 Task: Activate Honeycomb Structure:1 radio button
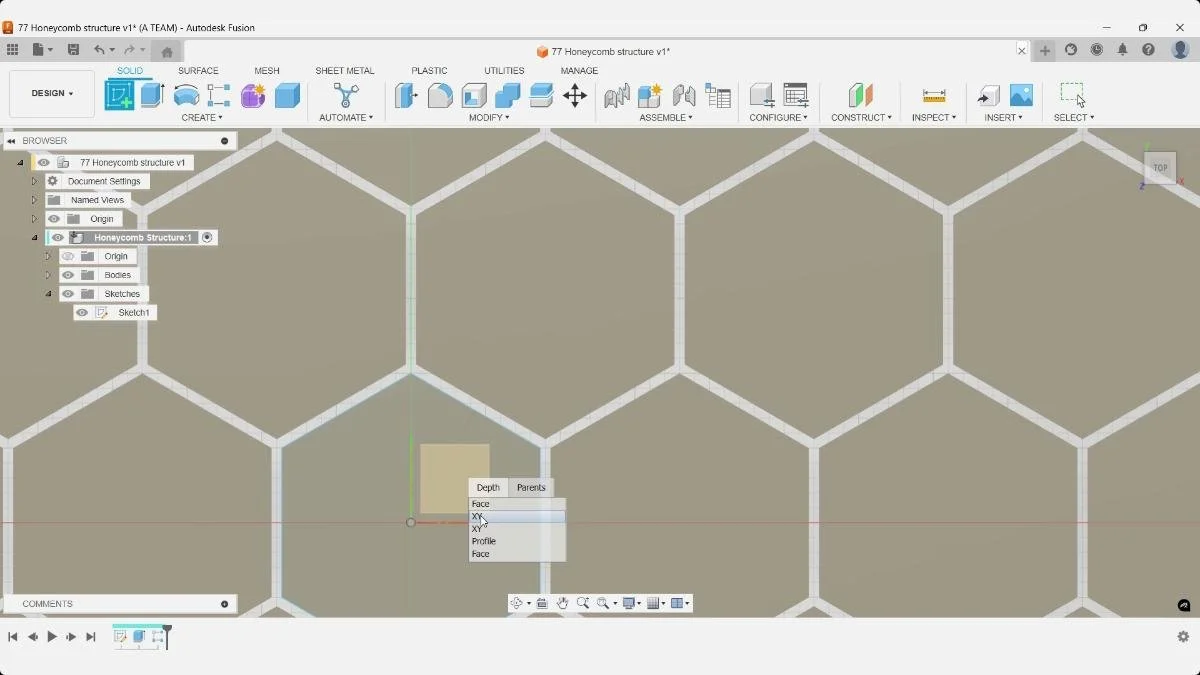coord(207,238)
